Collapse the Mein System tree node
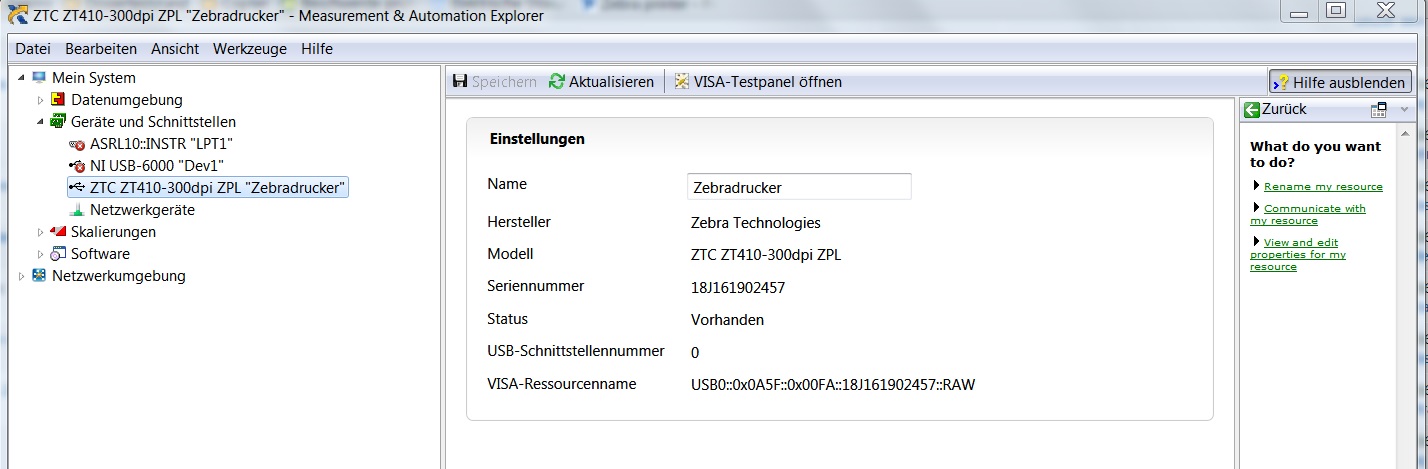The height and width of the screenshot is (469, 1428). 21,78
